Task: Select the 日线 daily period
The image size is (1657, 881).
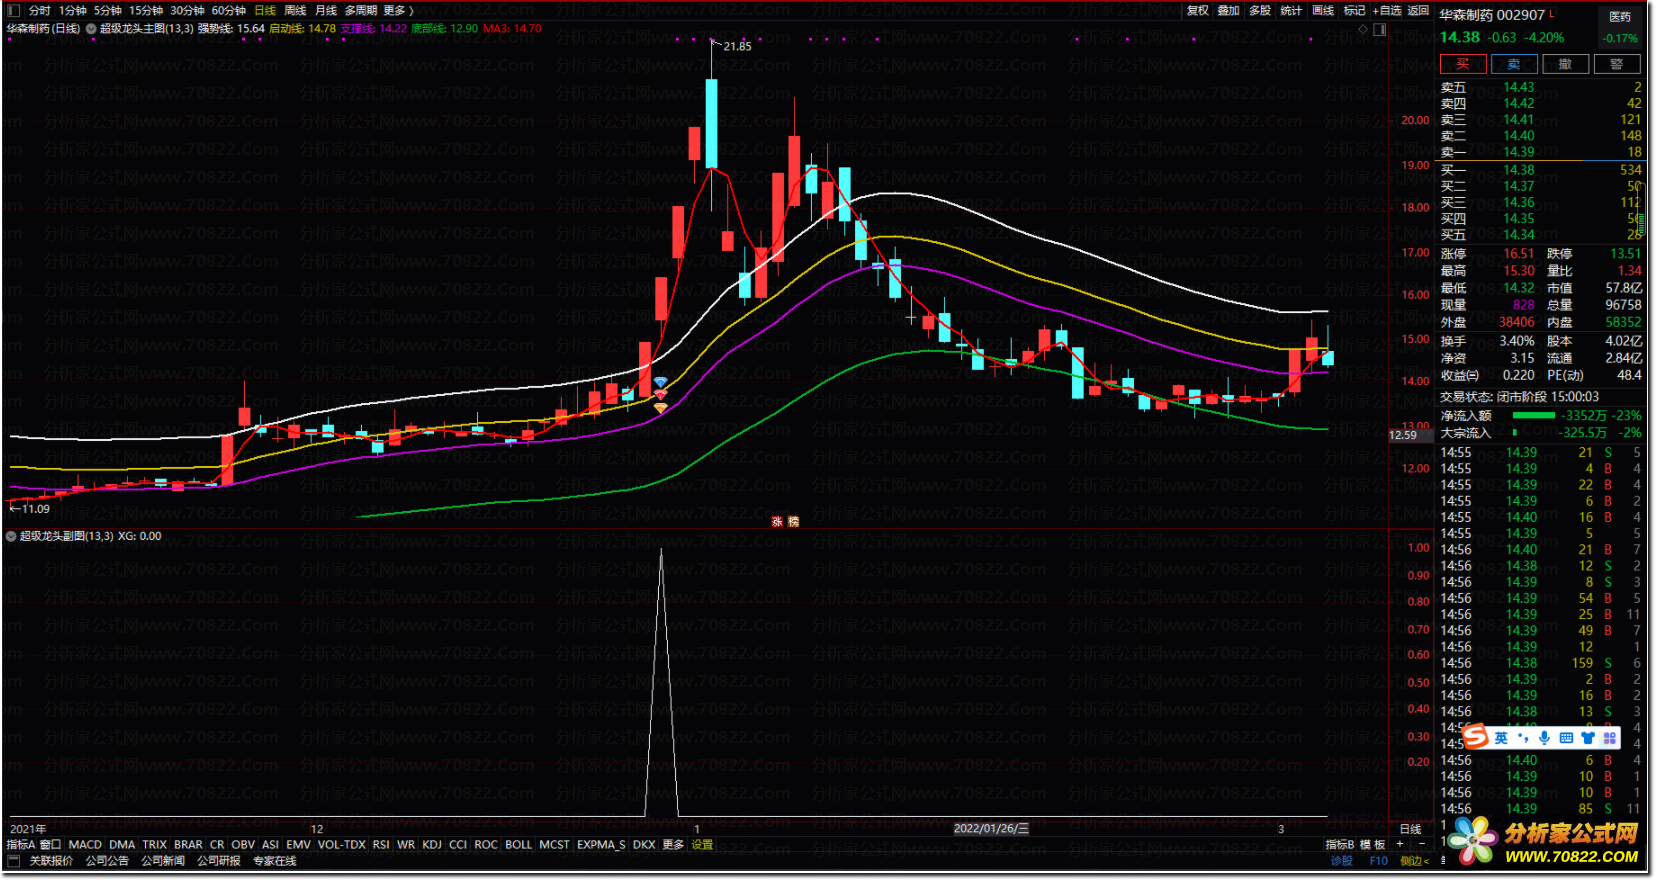Action: pos(265,11)
